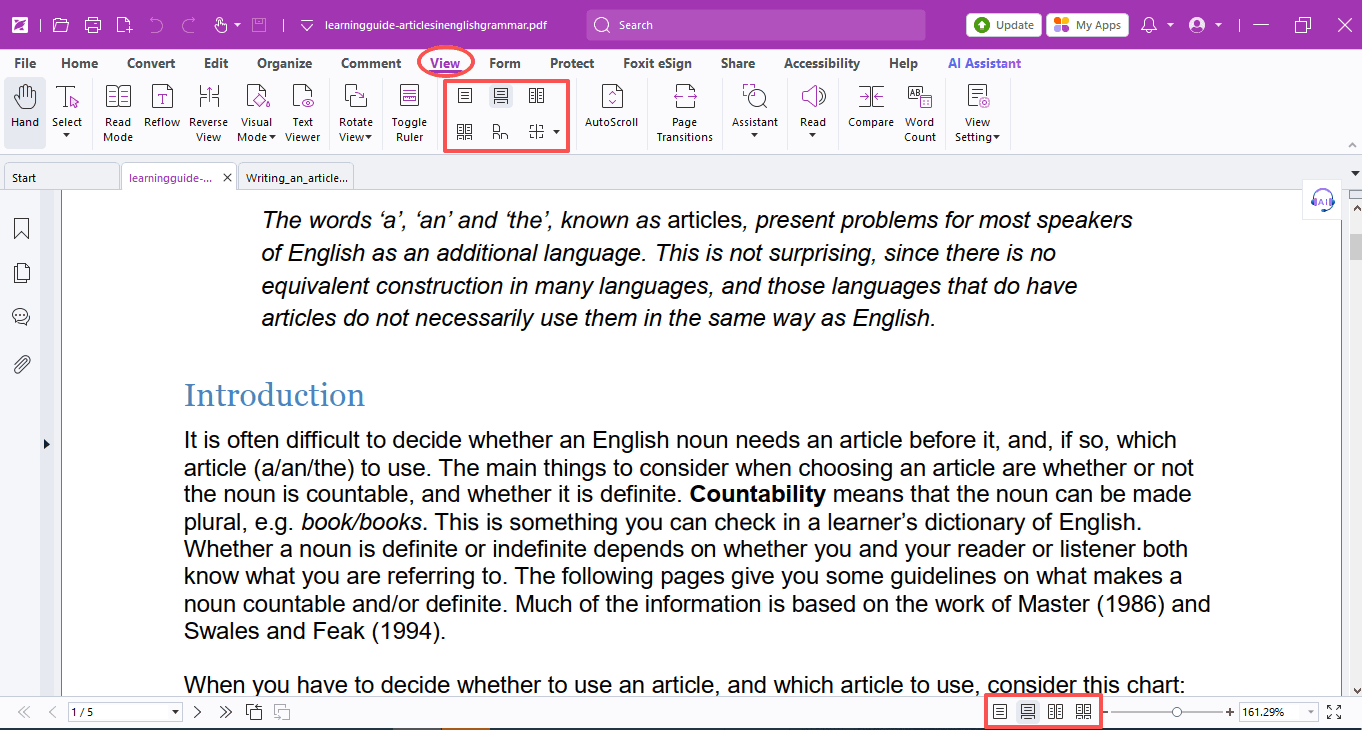
Task: Close the learningguide document tab
Action: pyautogui.click(x=227, y=178)
